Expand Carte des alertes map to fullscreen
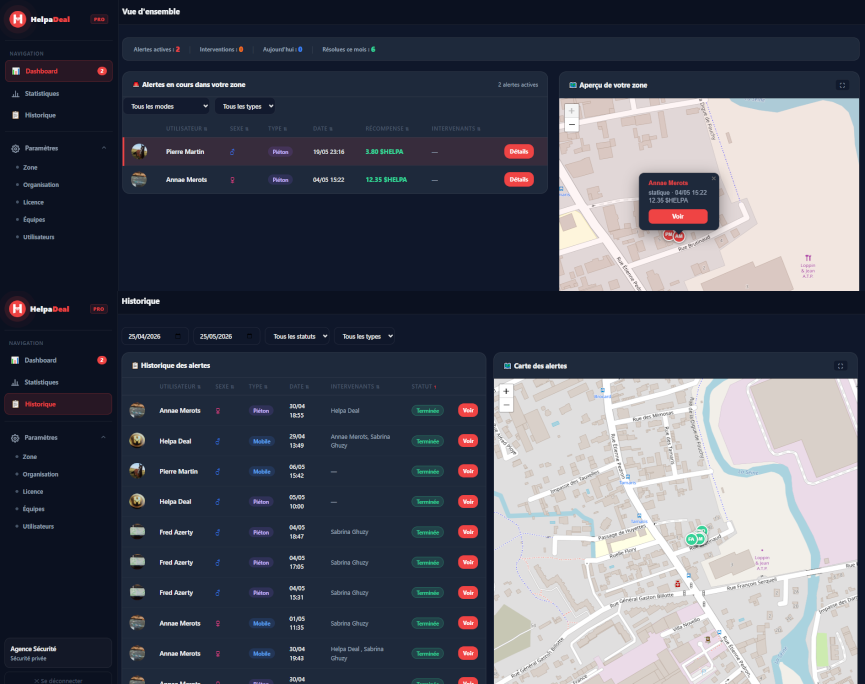865x684 pixels. click(x=840, y=366)
